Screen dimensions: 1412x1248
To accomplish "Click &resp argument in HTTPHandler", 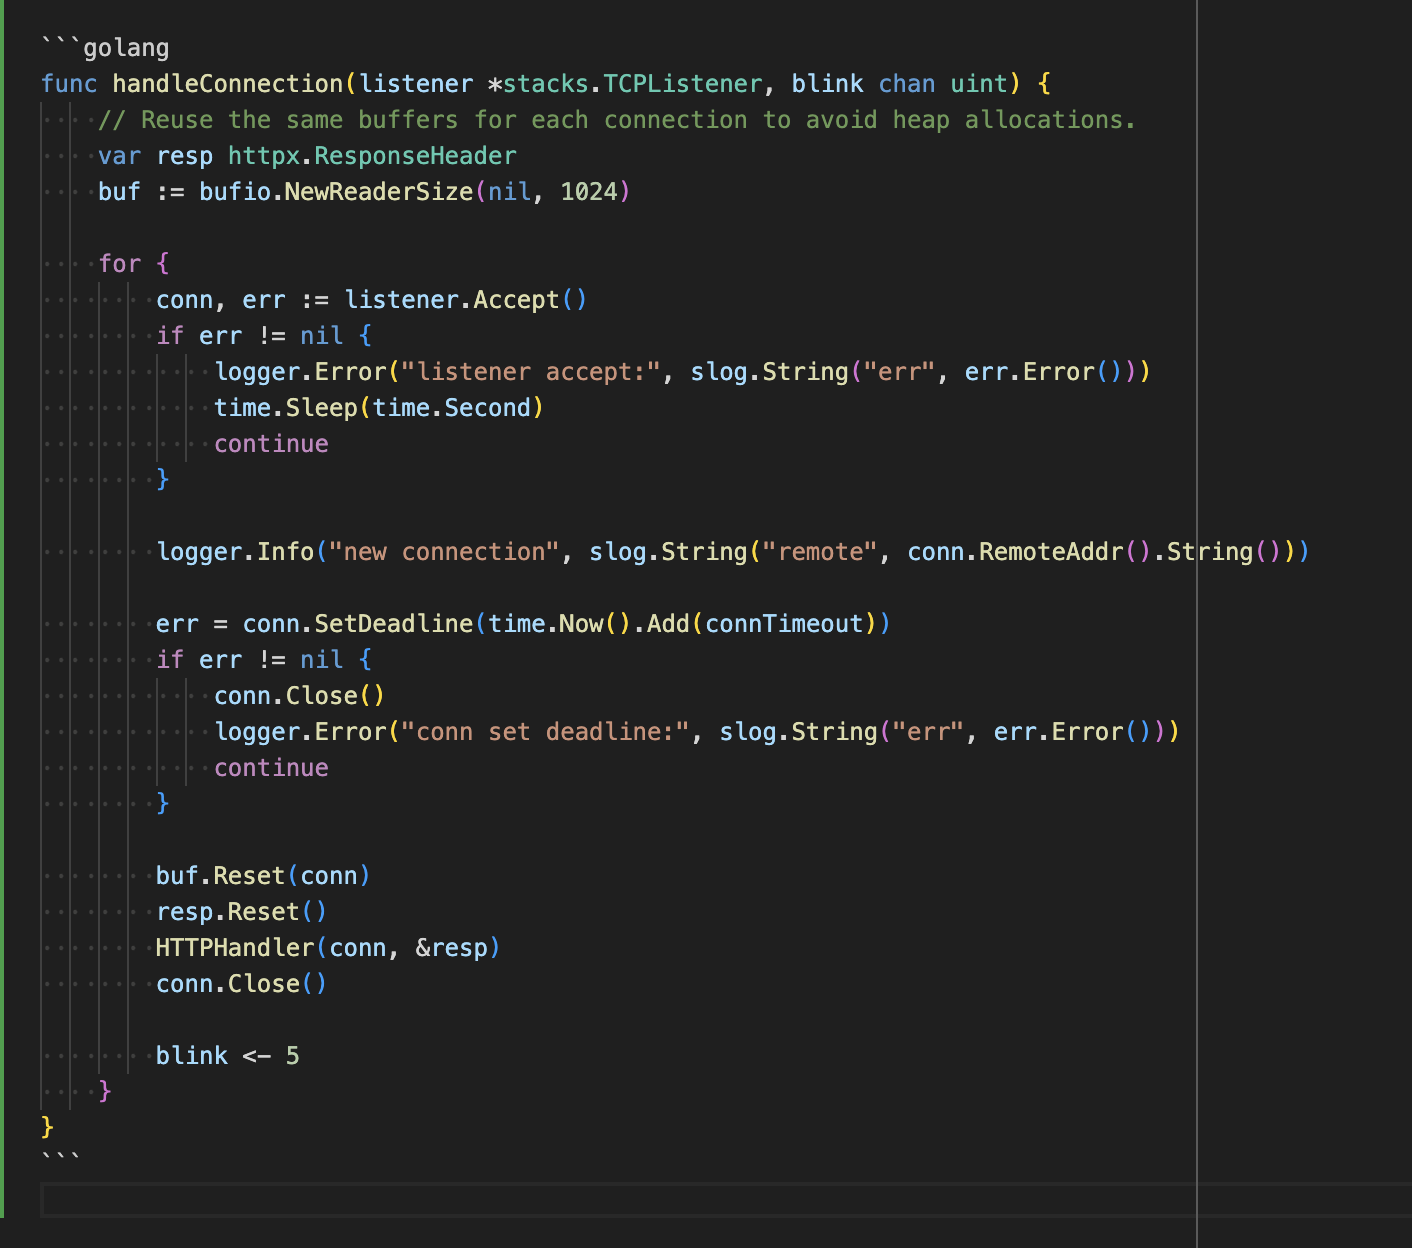I will (x=451, y=948).
